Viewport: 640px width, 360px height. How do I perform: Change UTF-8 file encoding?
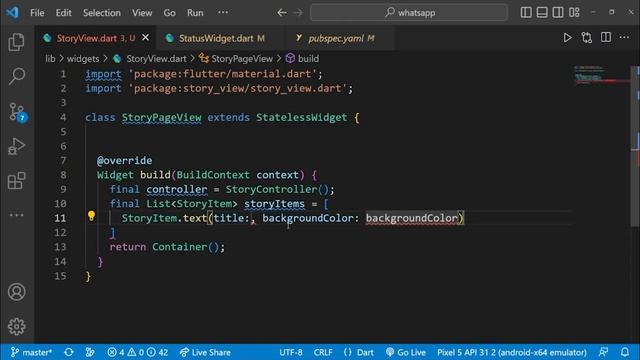coord(291,352)
